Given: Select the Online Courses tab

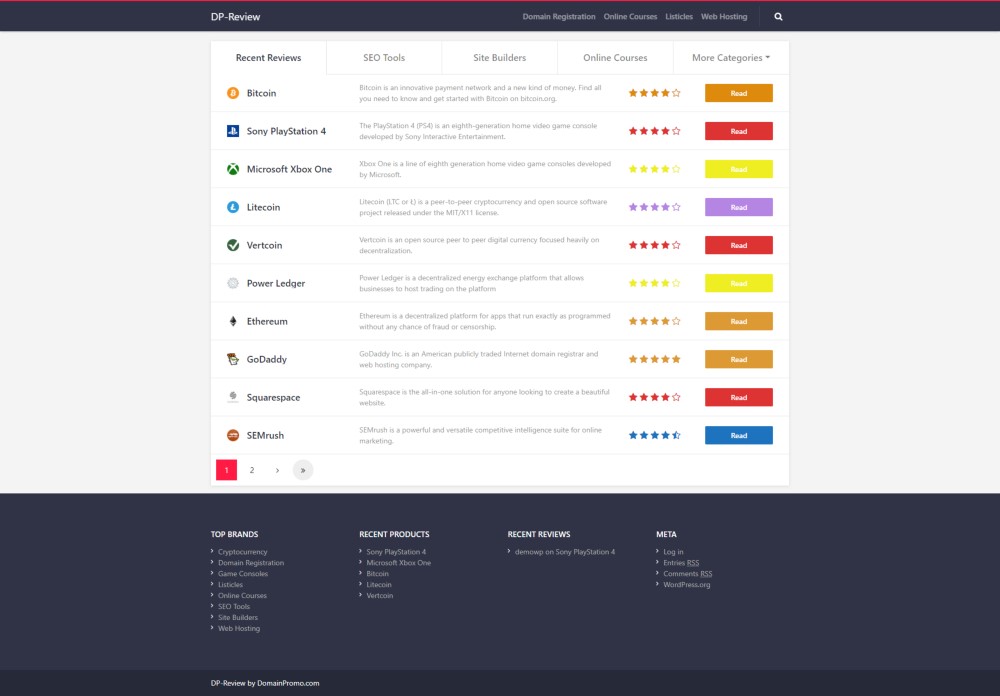Looking at the screenshot, I should [x=615, y=57].
